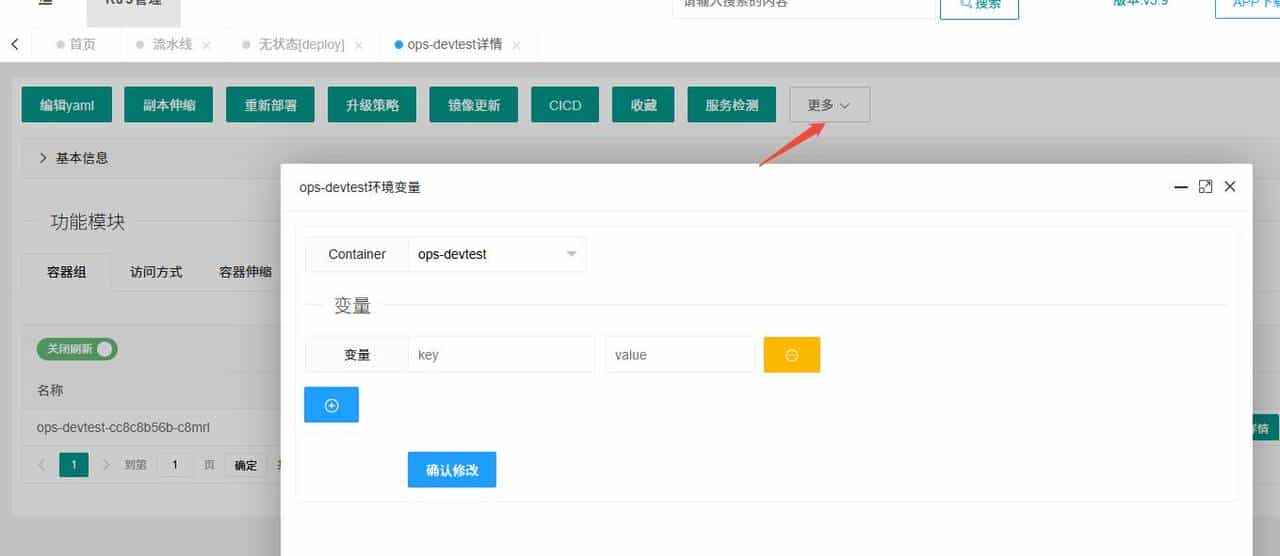
Task: Close the ops-devtest详情 tab
Action: point(516,45)
